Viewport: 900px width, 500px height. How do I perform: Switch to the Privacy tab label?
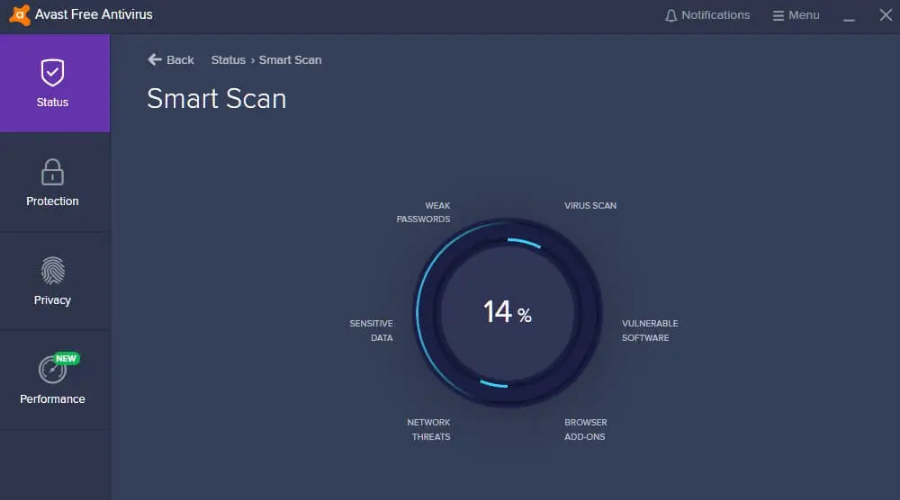click(52, 300)
